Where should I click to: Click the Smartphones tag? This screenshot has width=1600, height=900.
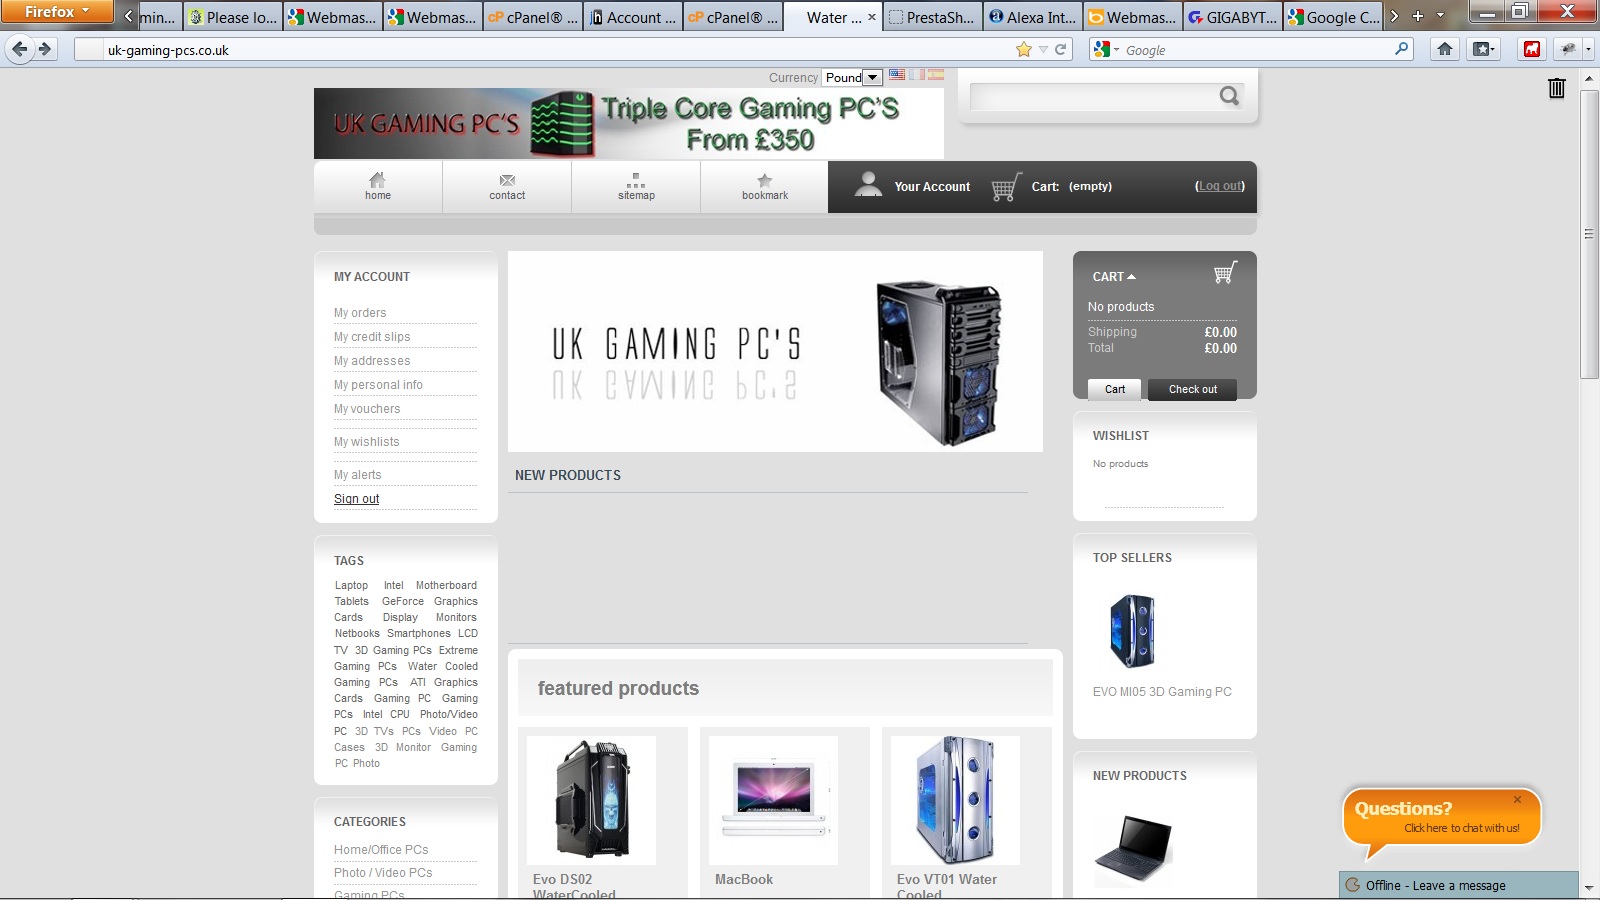(419, 634)
